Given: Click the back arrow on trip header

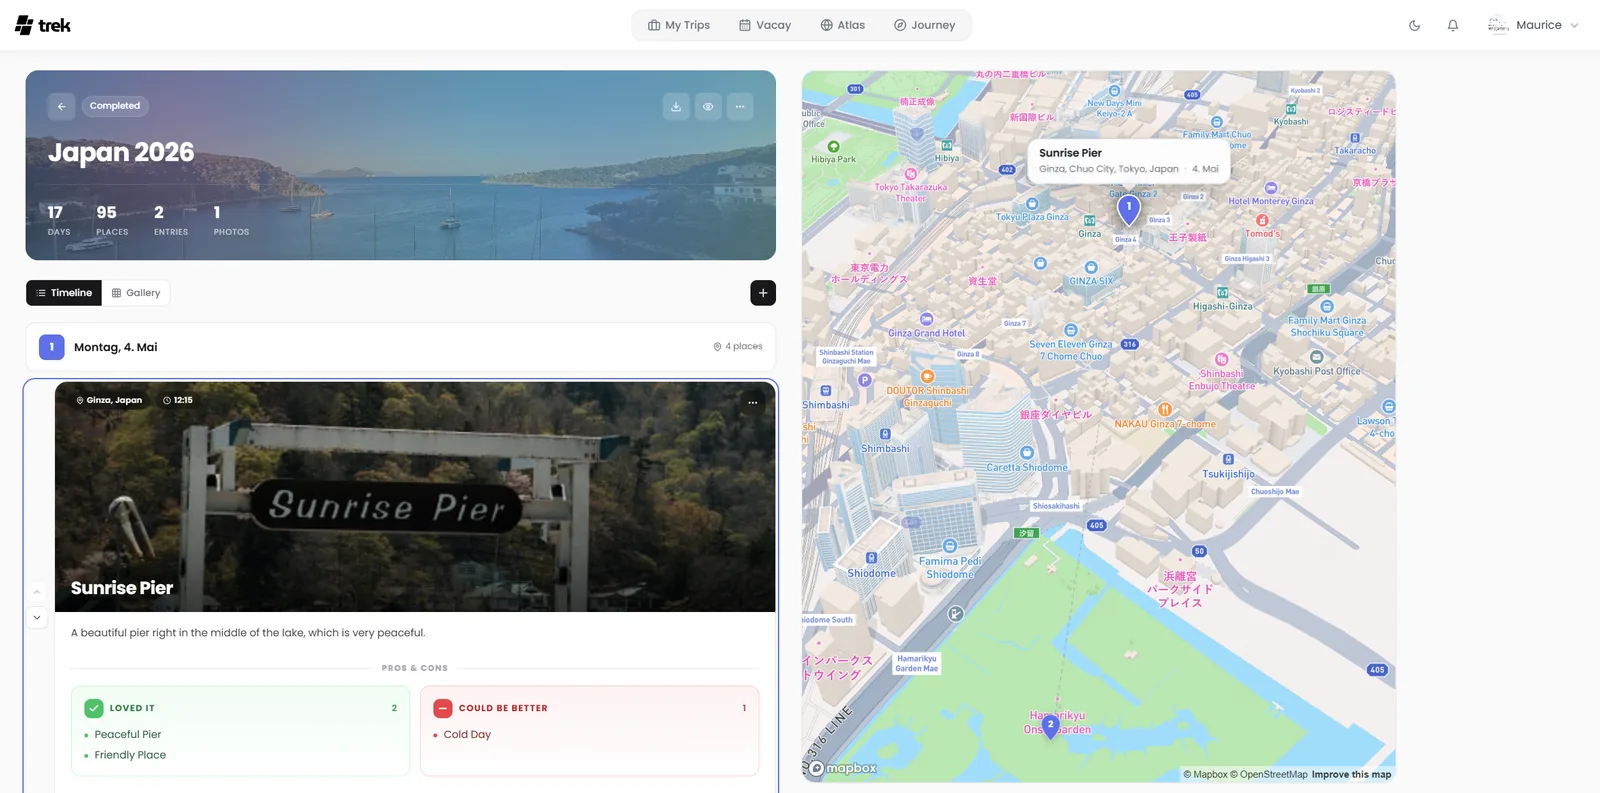Looking at the screenshot, I should (61, 106).
